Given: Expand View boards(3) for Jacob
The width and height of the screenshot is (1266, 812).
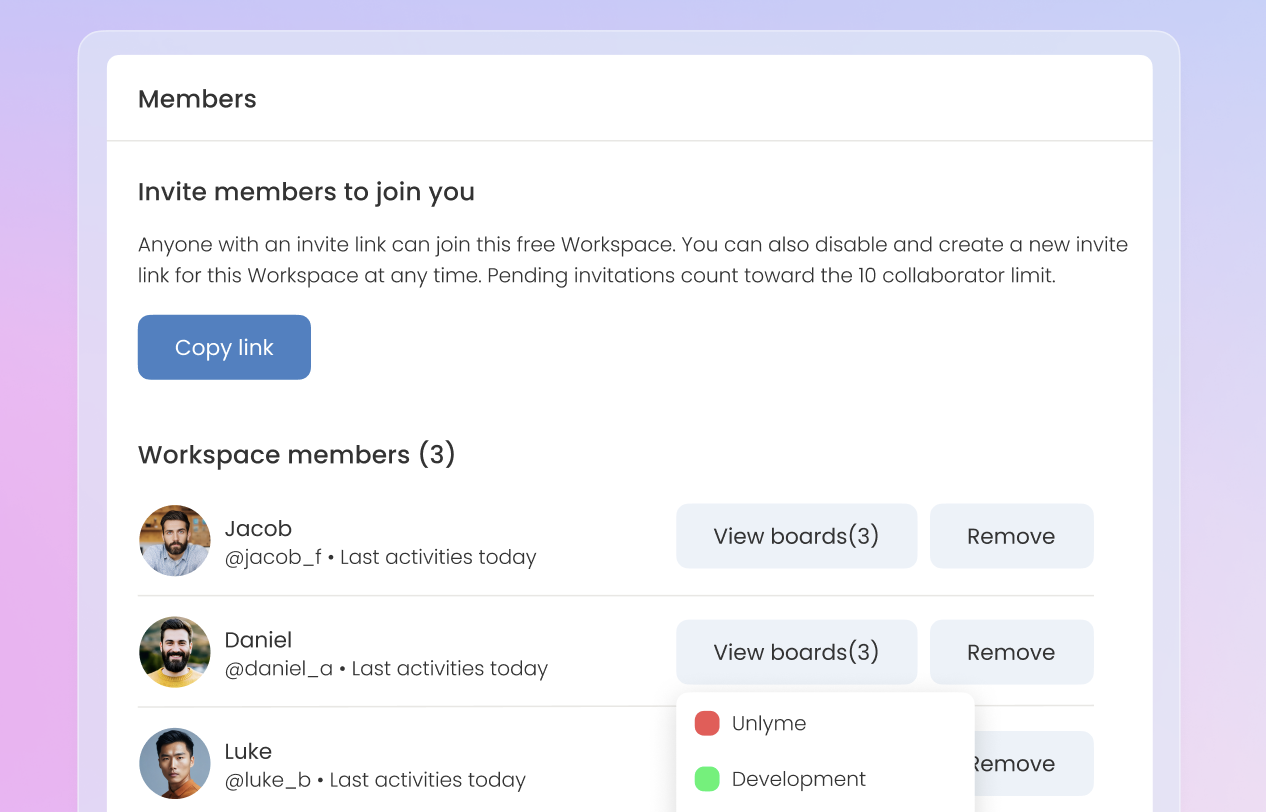Looking at the screenshot, I should 796,536.
